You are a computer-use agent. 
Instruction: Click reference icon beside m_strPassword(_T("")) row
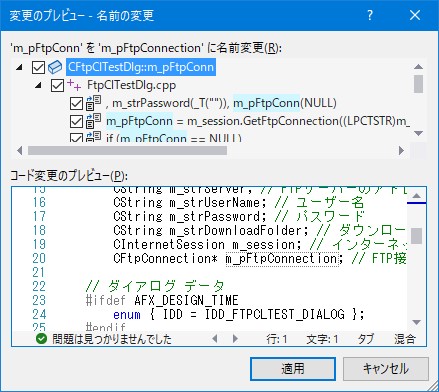click(x=93, y=103)
